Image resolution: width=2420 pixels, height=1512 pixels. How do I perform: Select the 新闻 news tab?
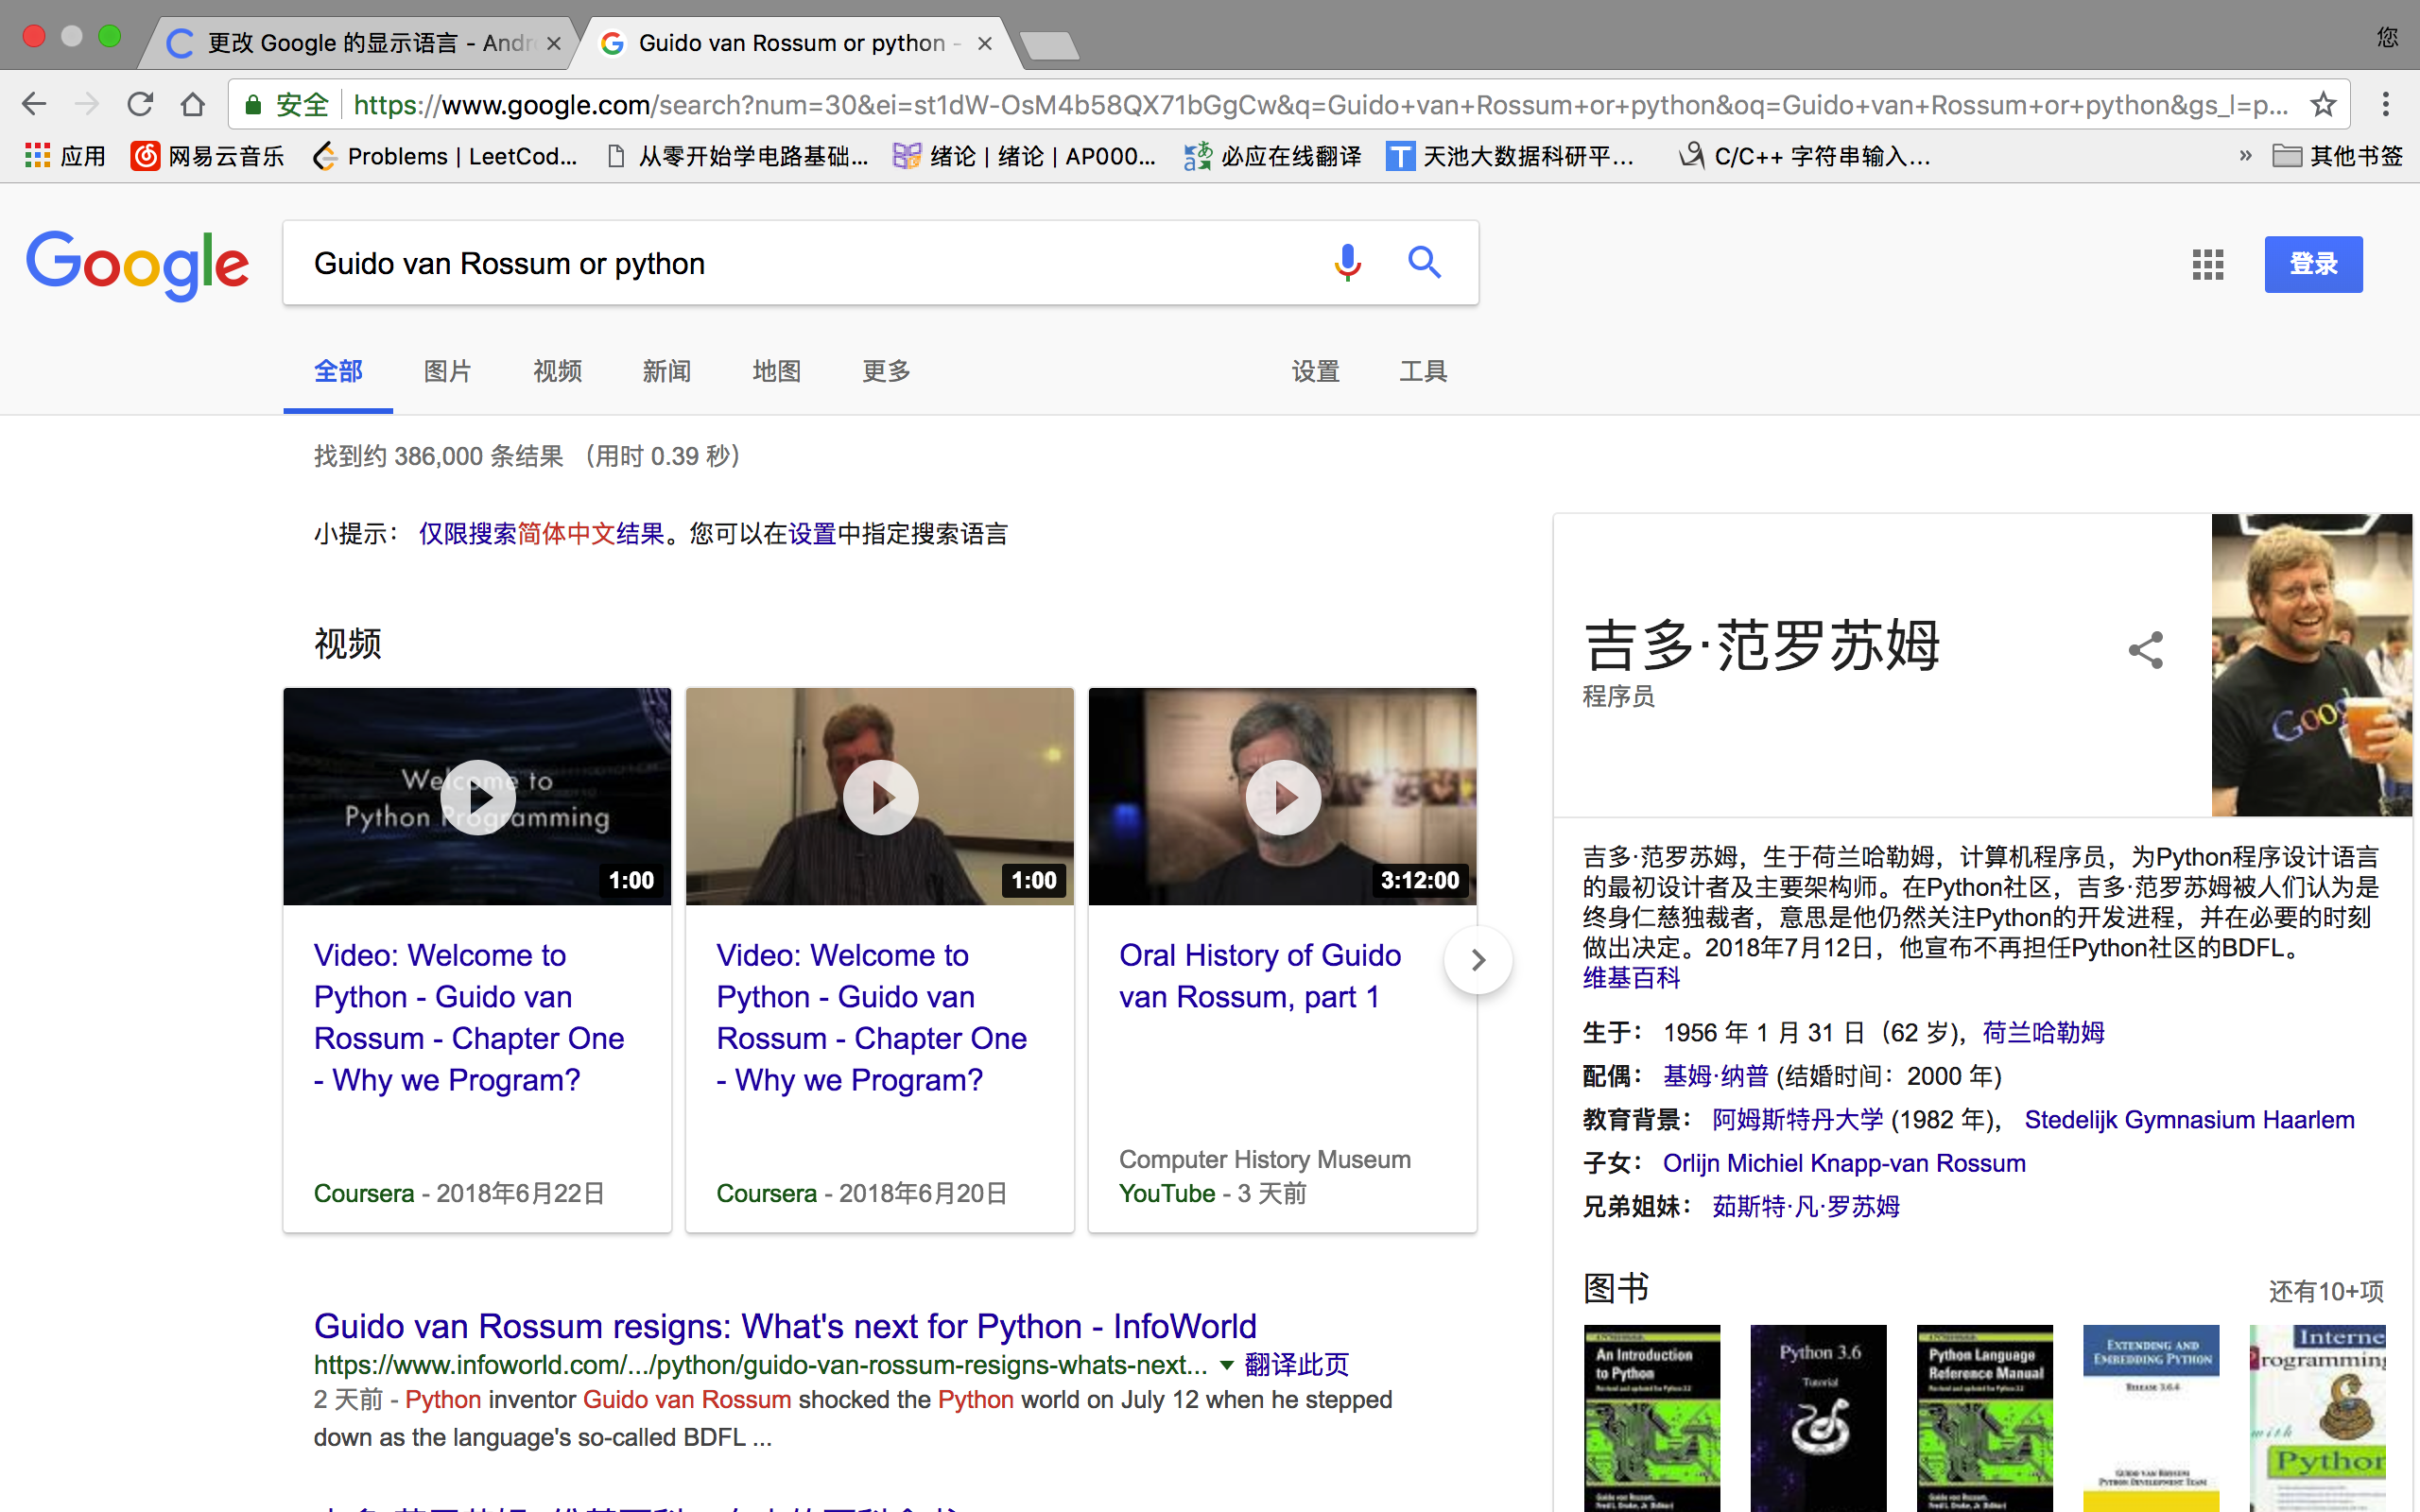(x=666, y=372)
